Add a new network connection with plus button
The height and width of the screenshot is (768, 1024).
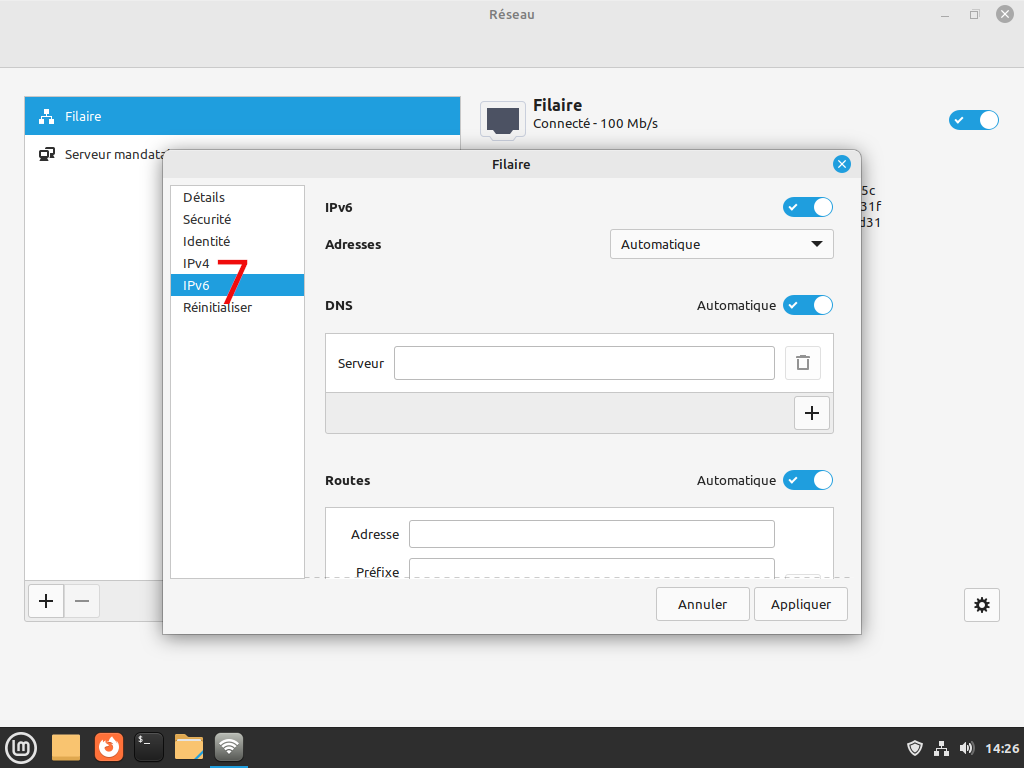point(46,601)
